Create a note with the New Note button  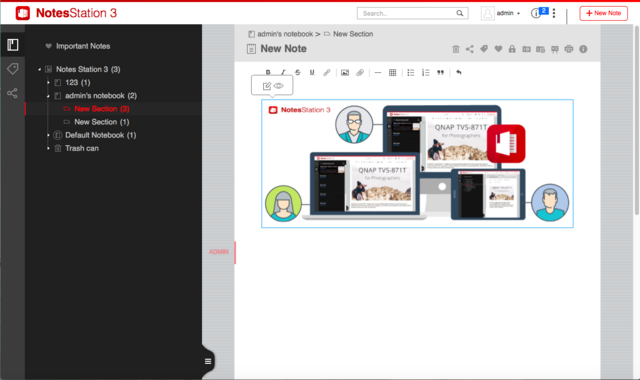(x=603, y=13)
